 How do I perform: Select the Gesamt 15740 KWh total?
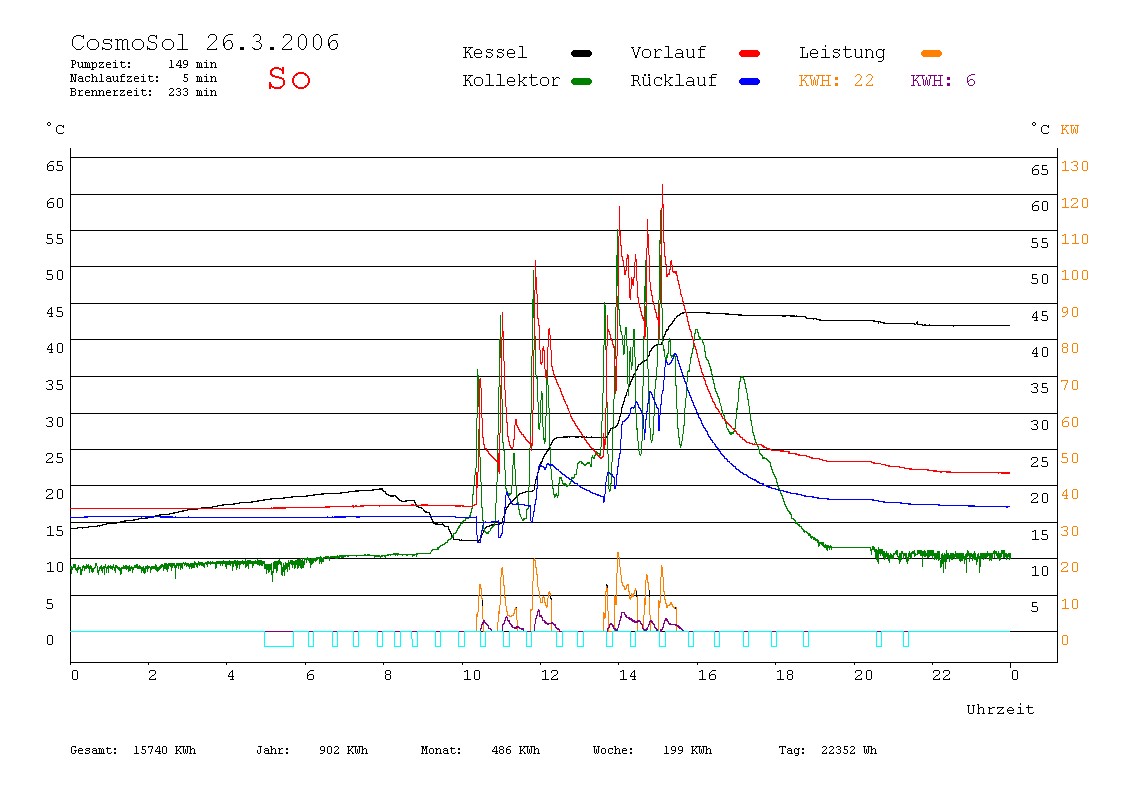pyautogui.click(x=133, y=750)
